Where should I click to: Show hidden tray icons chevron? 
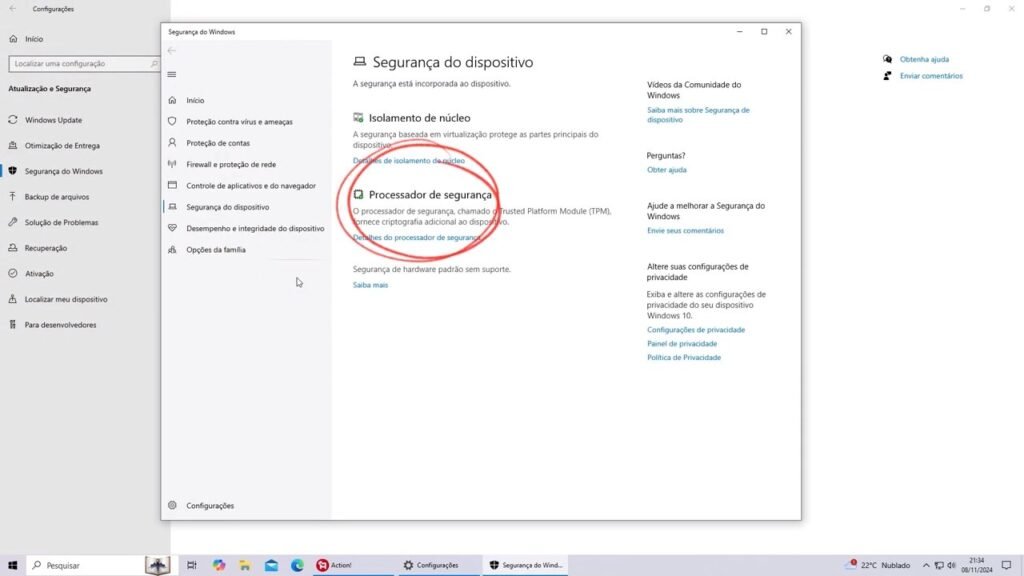(x=926, y=566)
